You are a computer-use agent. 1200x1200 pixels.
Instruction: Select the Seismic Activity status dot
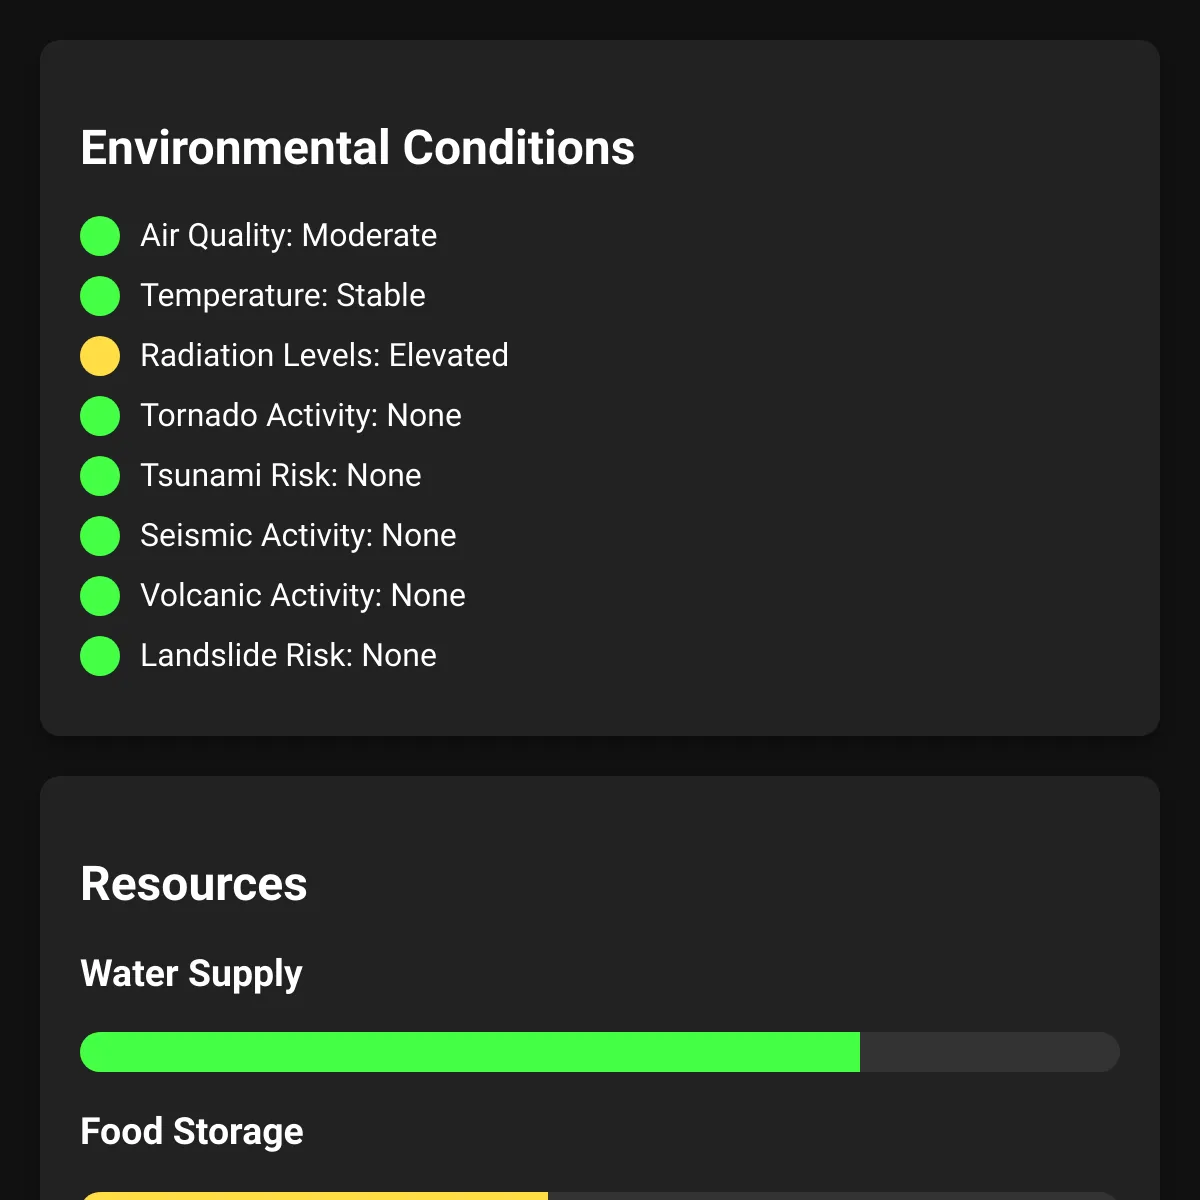tap(100, 536)
